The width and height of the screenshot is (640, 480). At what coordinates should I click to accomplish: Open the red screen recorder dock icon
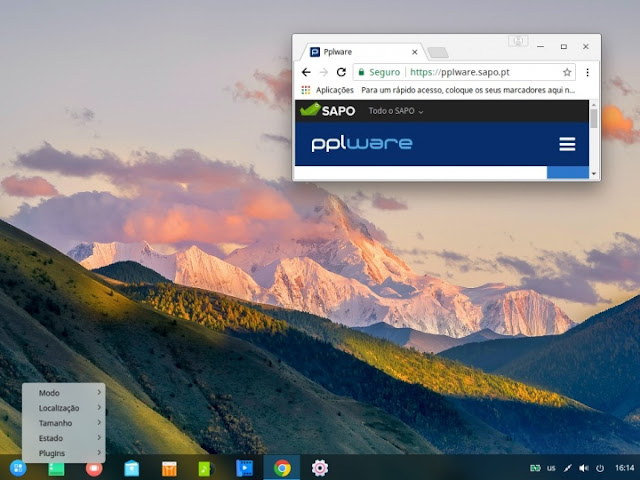pyautogui.click(x=94, y=469)
